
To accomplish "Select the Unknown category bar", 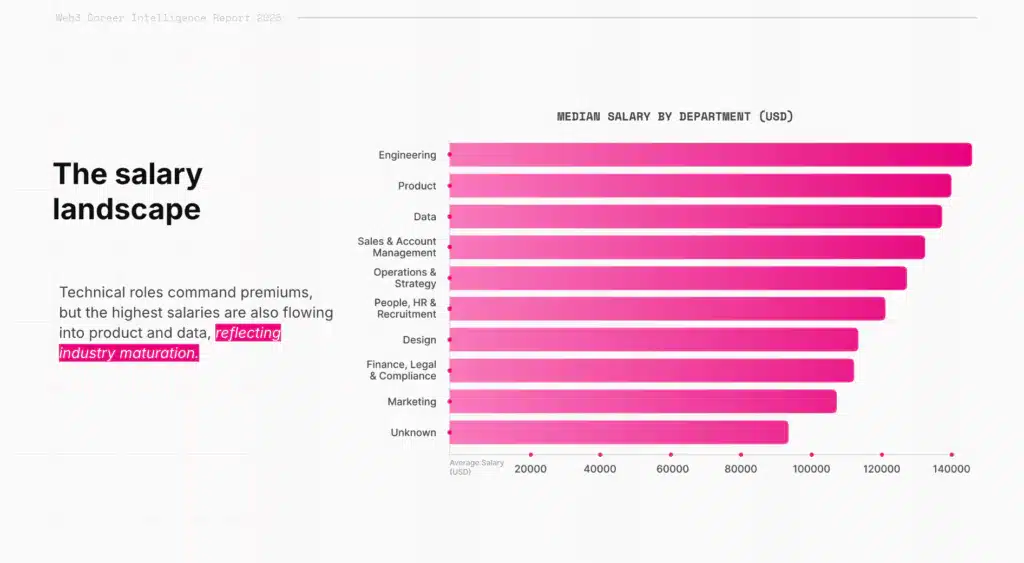I will pos(618,432).
